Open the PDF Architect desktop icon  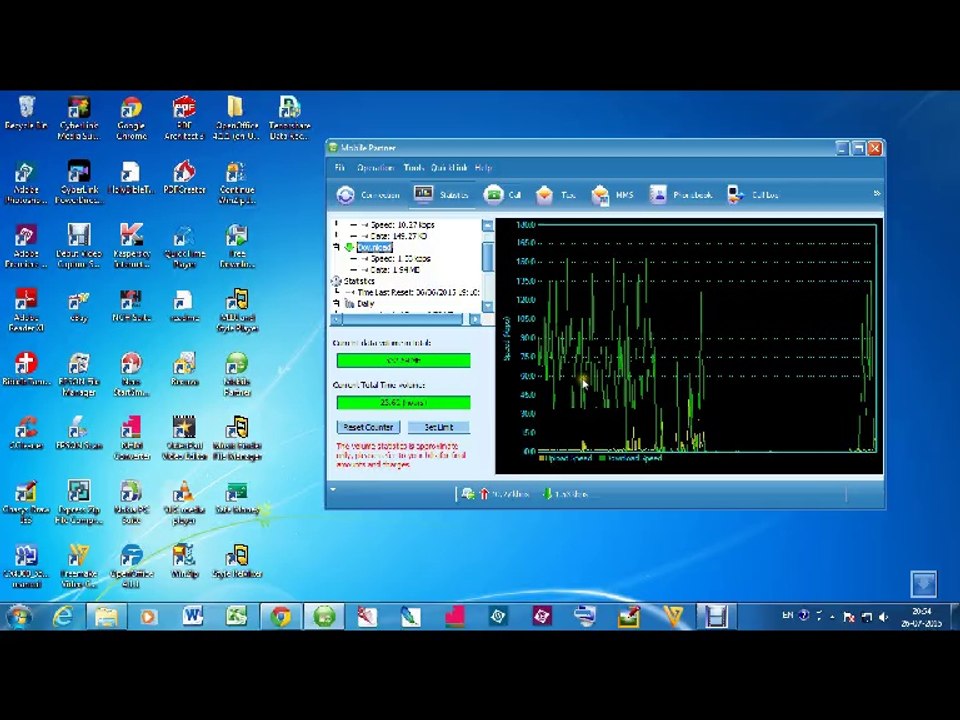pyautogui.click(x=184, y=118)
